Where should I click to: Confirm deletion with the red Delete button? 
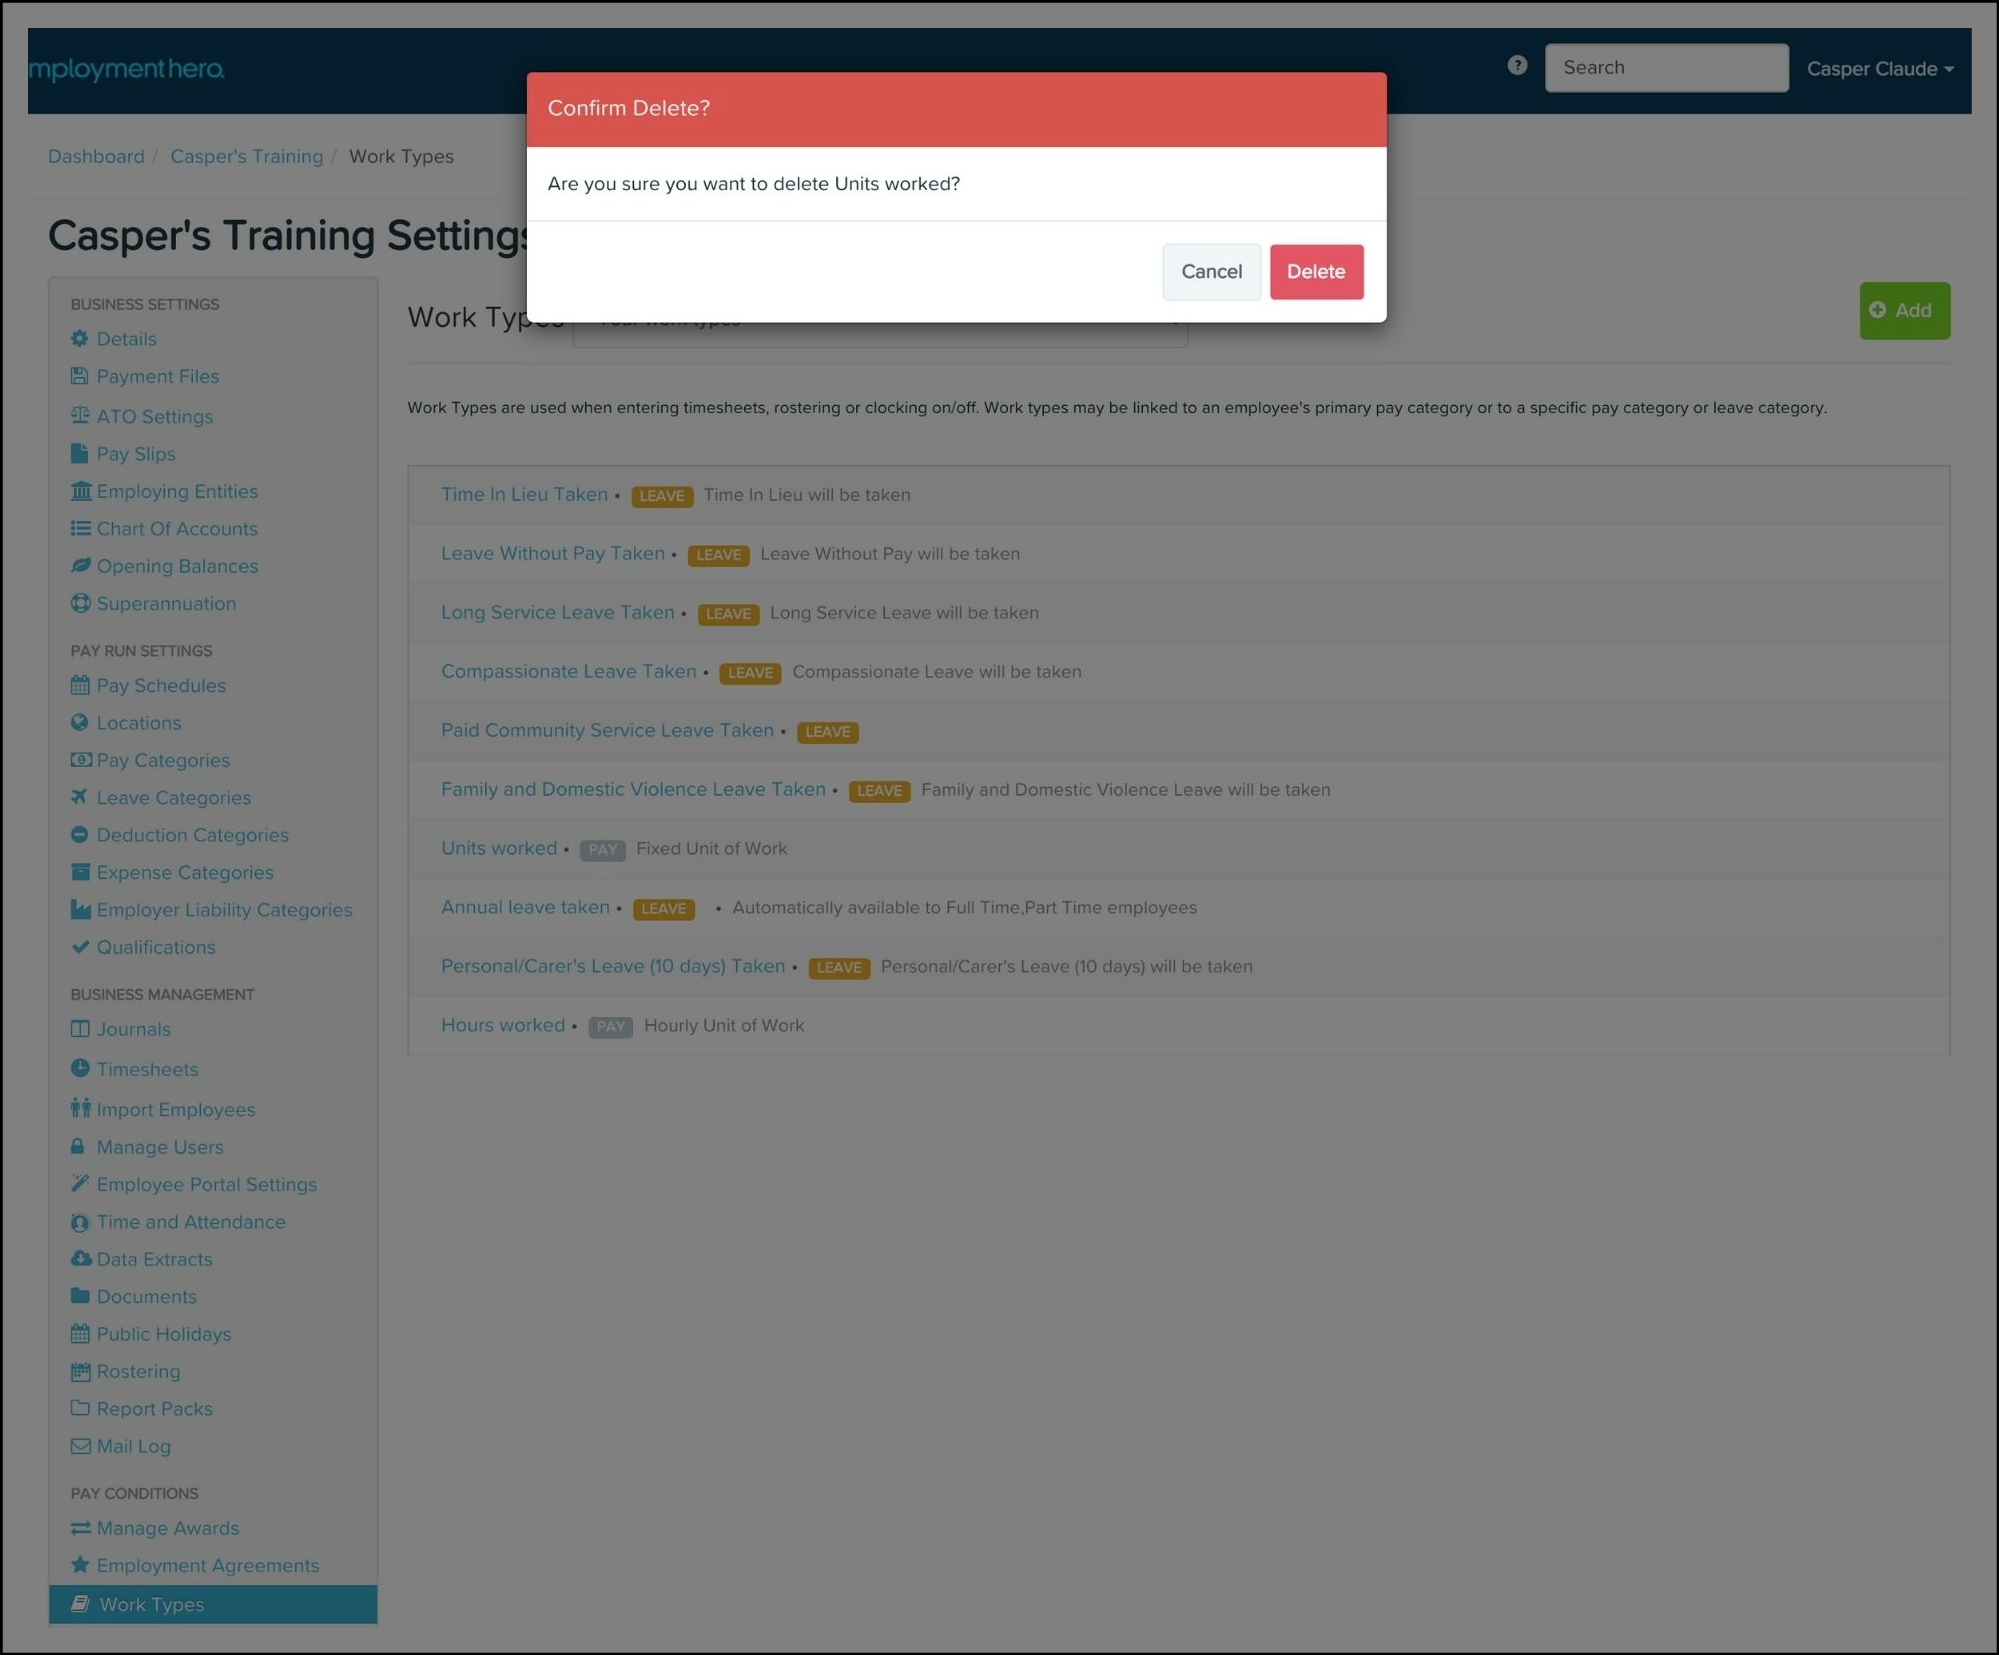(x=1315, y=271)
